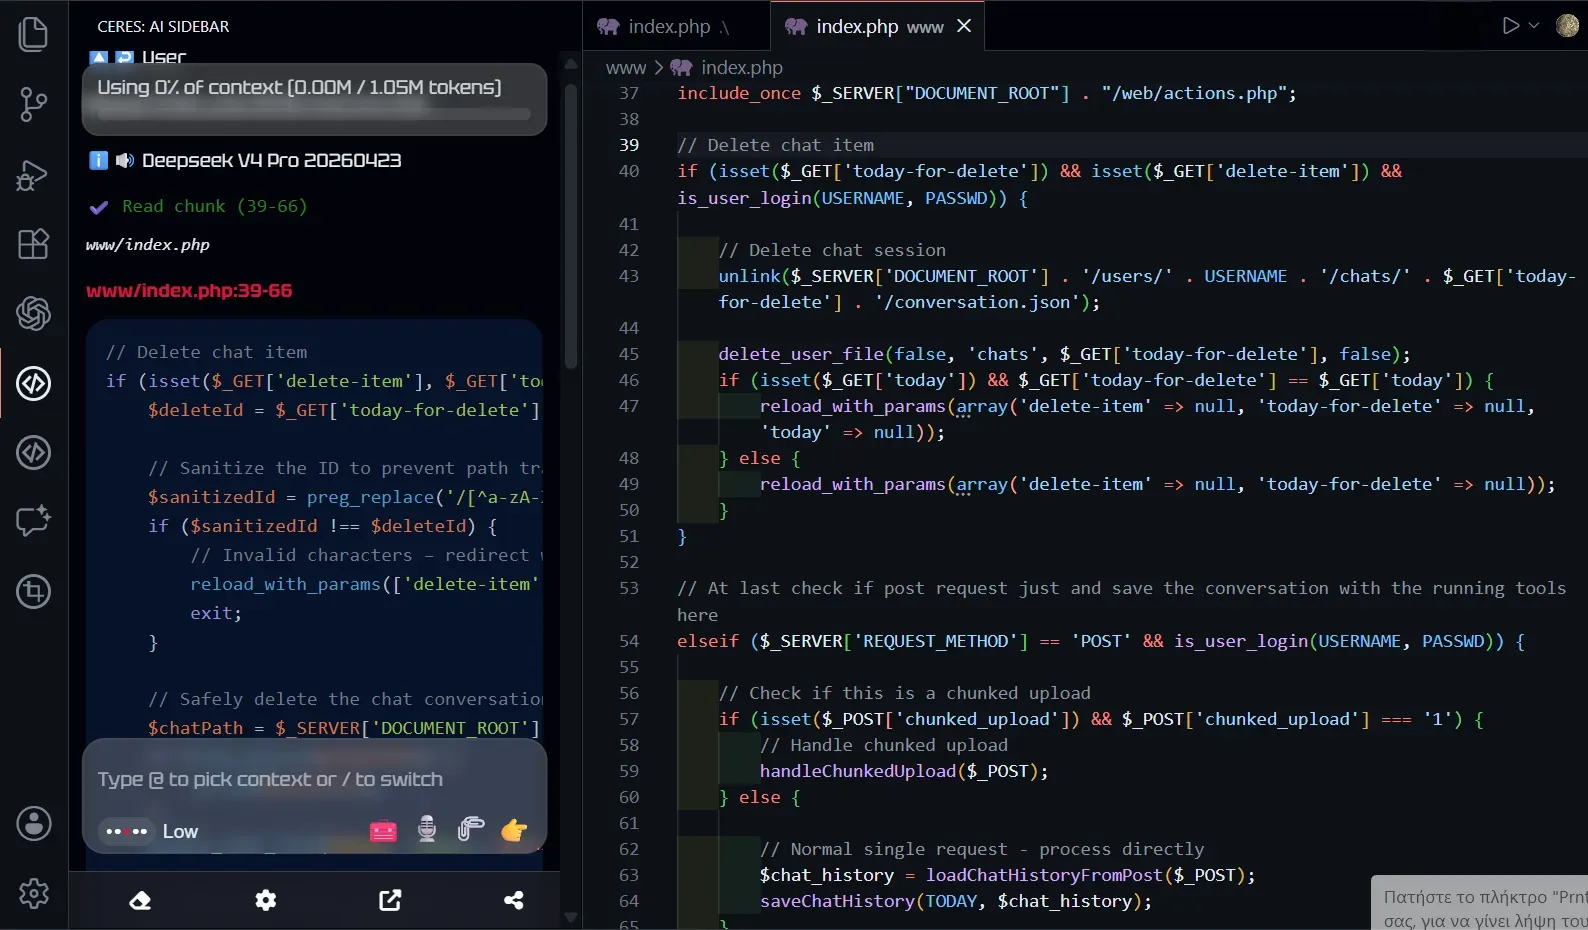This screenshot has width=1588, height=930.
Task: Click '// Check if this is a chunked upload' comment
Action: (905, 693)
